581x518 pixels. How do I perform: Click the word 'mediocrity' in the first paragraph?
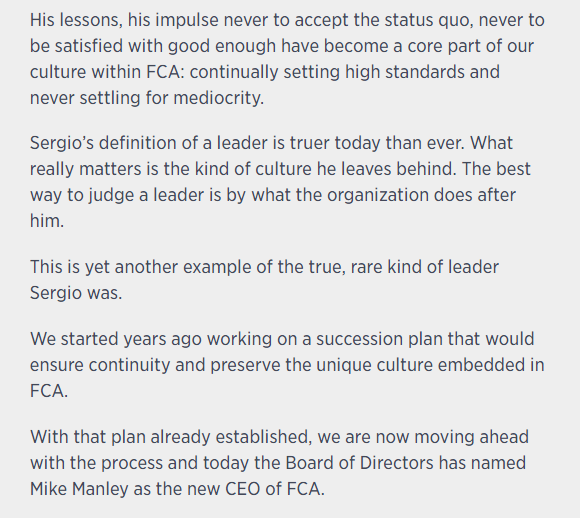216,99
